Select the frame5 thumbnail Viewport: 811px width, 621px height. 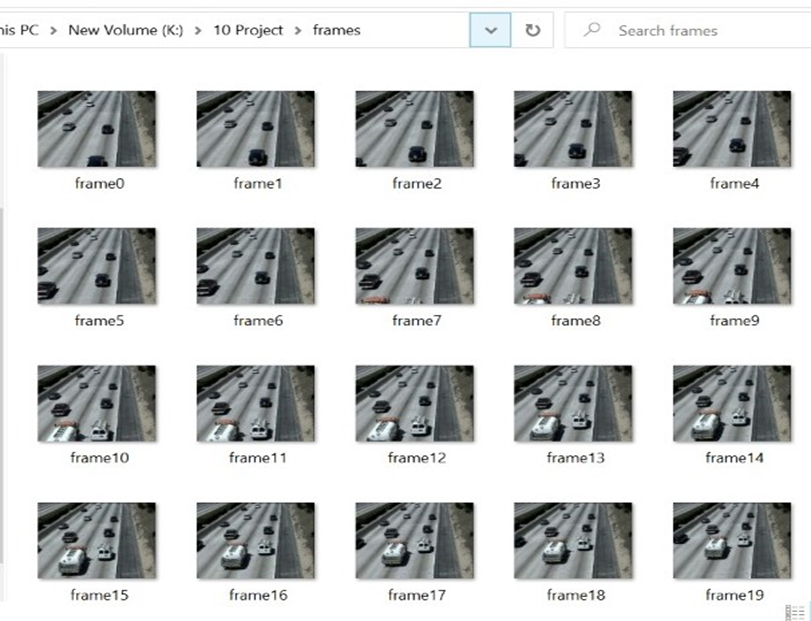coord(97,266)
